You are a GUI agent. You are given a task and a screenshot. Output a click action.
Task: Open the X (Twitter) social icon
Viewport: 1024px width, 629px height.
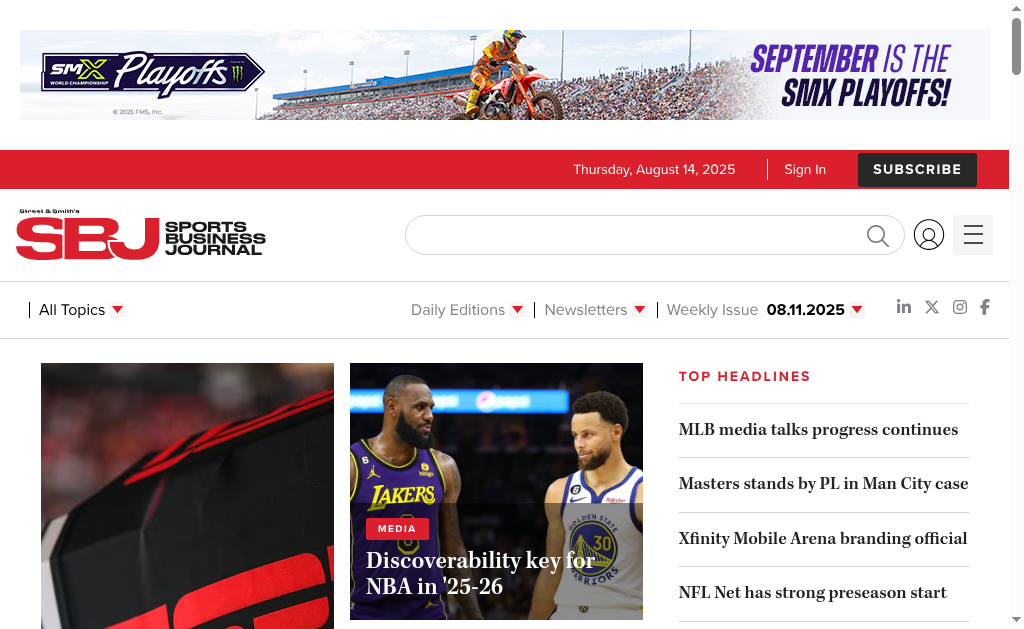point(932,307)
